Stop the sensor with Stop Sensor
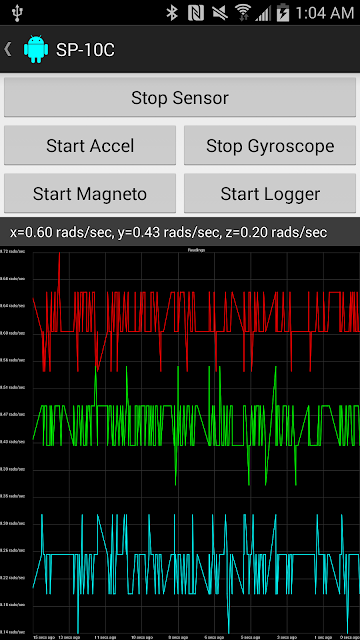 point(180,97)
